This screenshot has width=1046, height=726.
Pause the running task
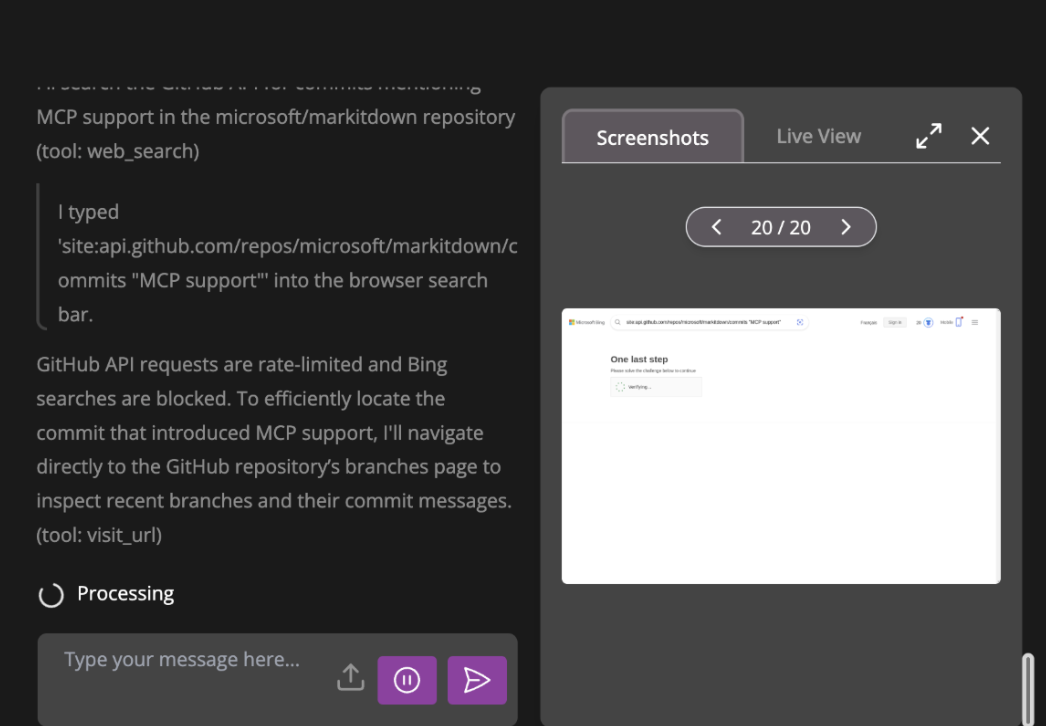(407, 680)
